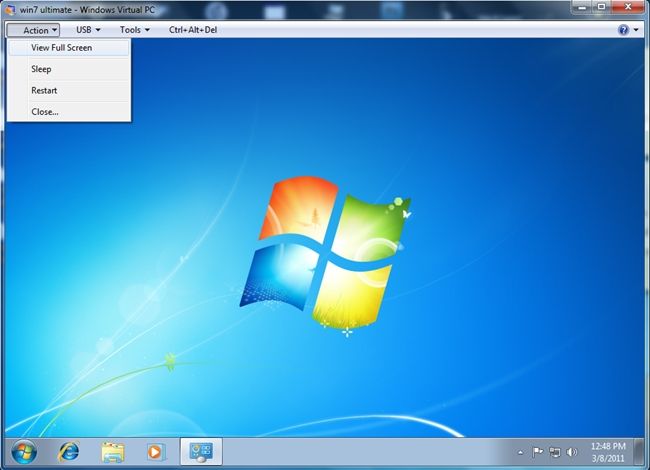Open the Windows Start orb
Image resolution: width=650 pixels, height=470 pixels.
coord(24,452)
